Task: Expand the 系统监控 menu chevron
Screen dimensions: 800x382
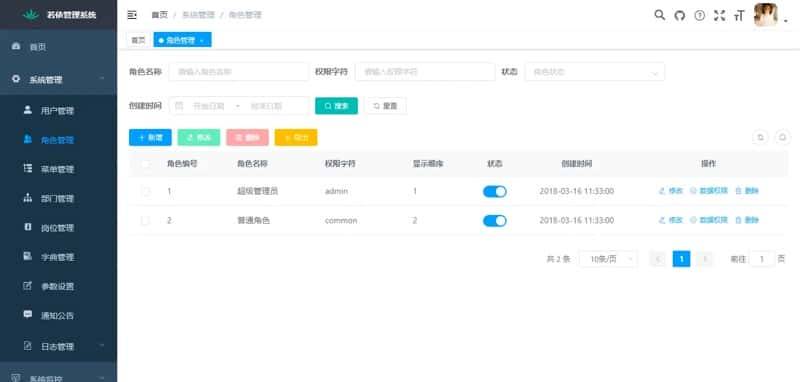Action: tap(102, 378)
